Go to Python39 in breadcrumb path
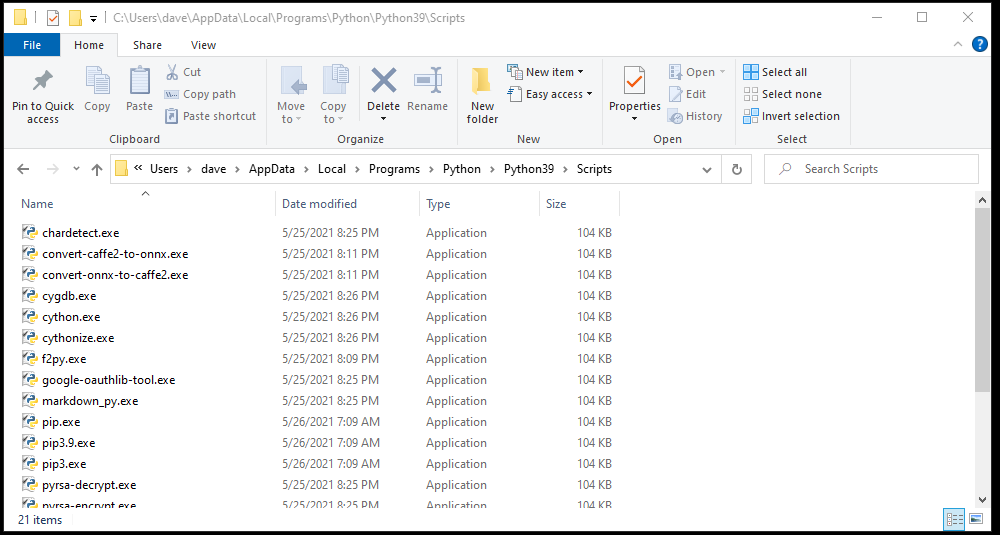1000x535 pixels. pos(531,169)
